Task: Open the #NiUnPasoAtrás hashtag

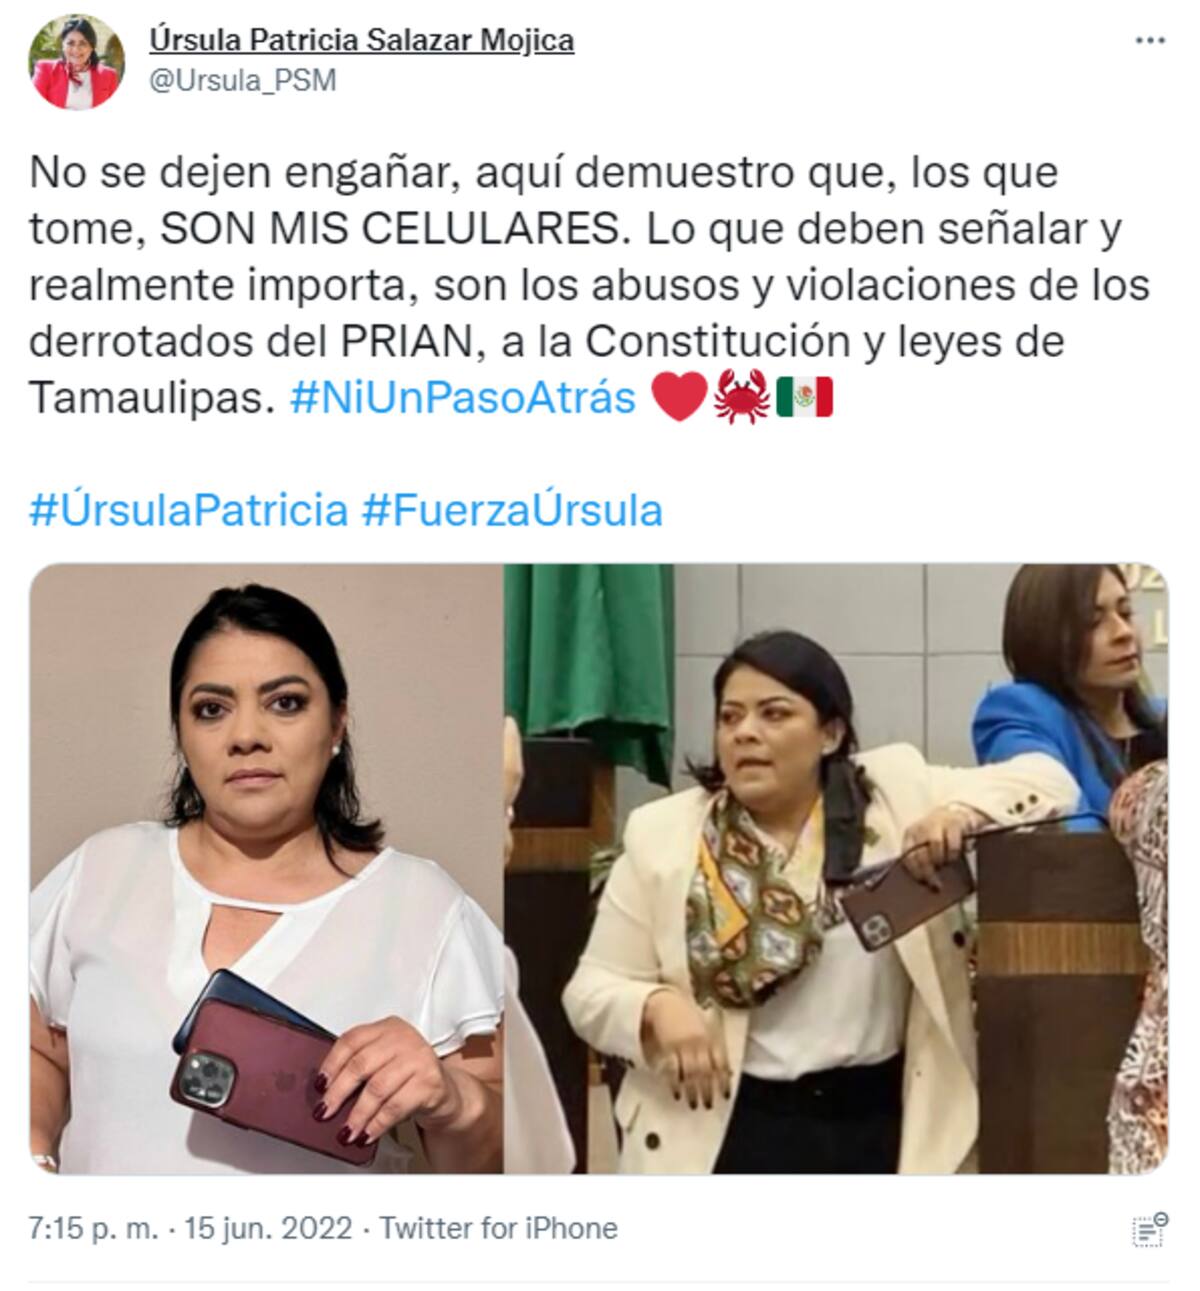Action: coord(463,397)
